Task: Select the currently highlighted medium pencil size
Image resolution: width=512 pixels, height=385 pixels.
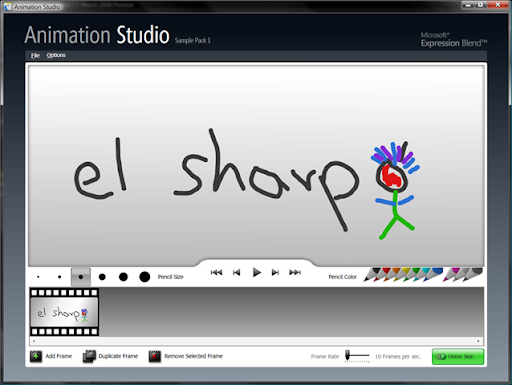Action: [x=81, y=277]
